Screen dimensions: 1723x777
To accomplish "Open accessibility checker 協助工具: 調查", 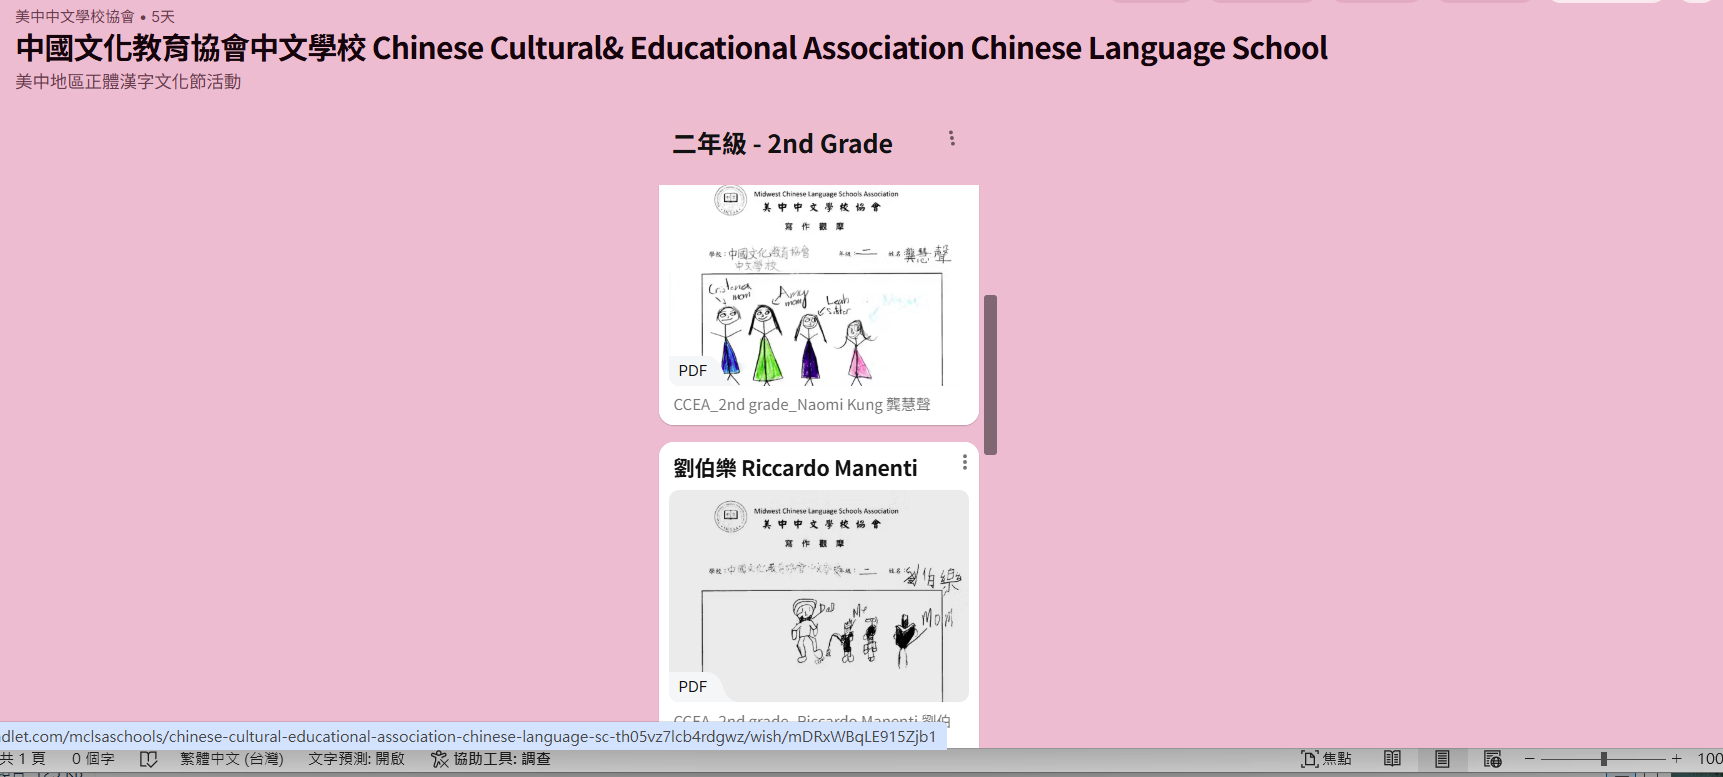I will [x=491, y=759].
